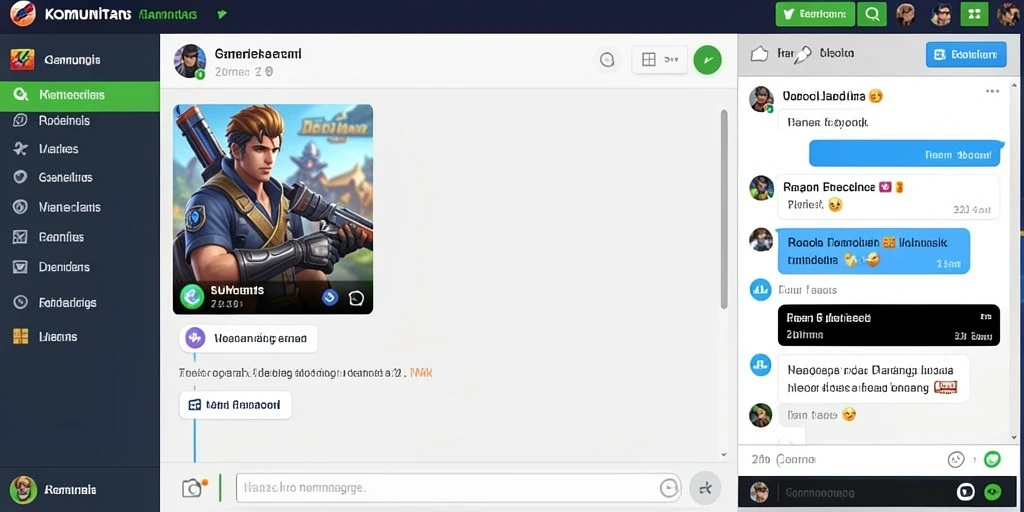Click the blue round icon on the image caption

pyautogui.click(x=330, y=298)
